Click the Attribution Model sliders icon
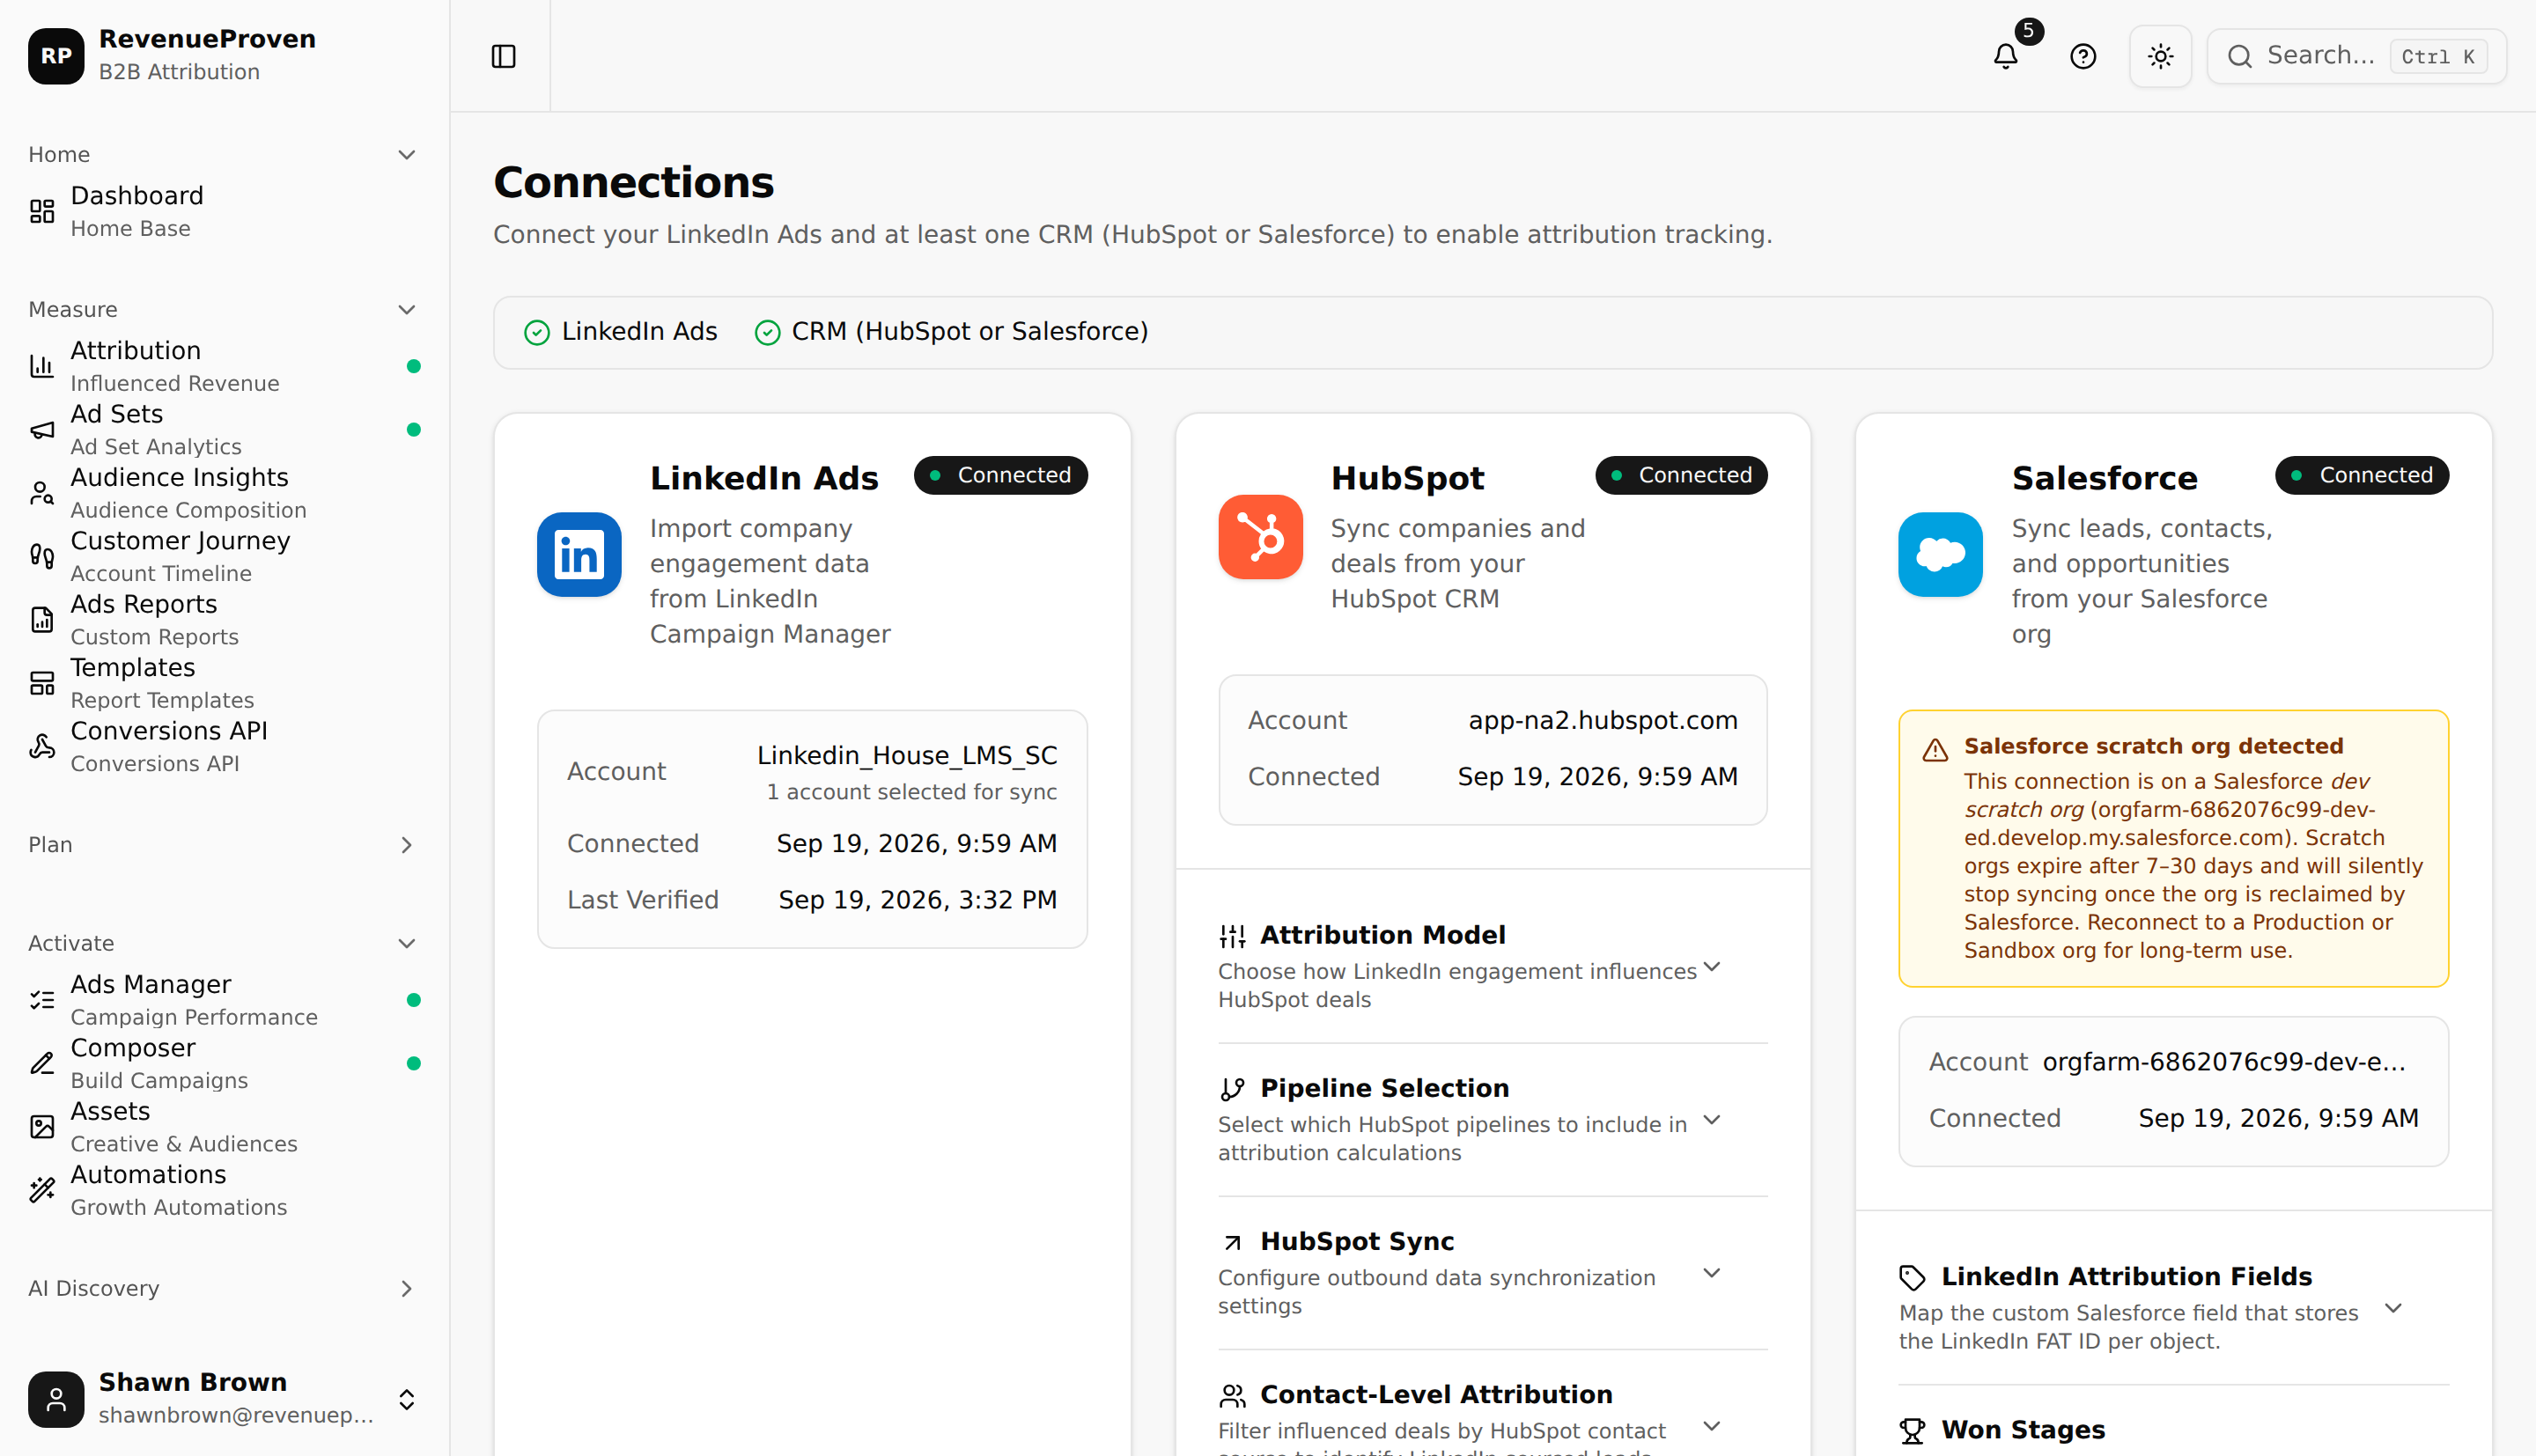This screenshot has width=2536, height=1456. pos(1232,935)
